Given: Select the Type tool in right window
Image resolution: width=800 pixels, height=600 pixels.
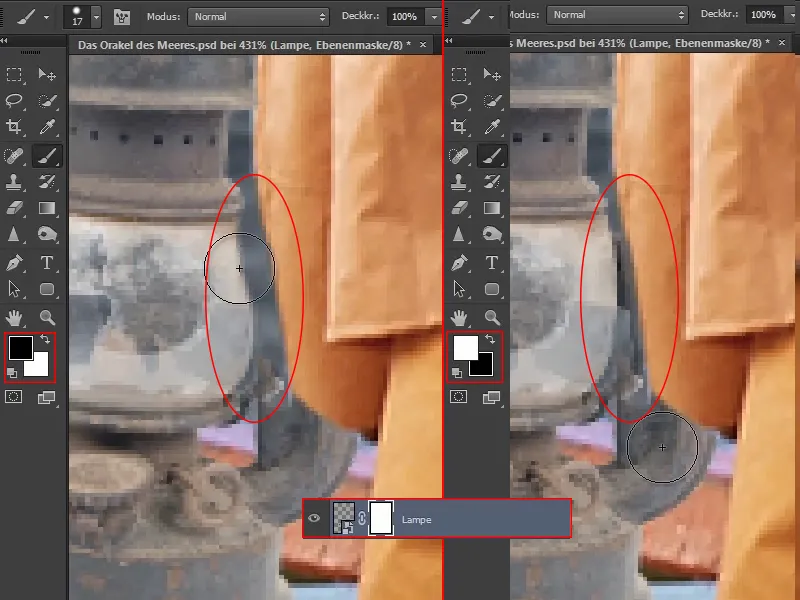Looking at the screenshot, I should (x=492, y=263).
